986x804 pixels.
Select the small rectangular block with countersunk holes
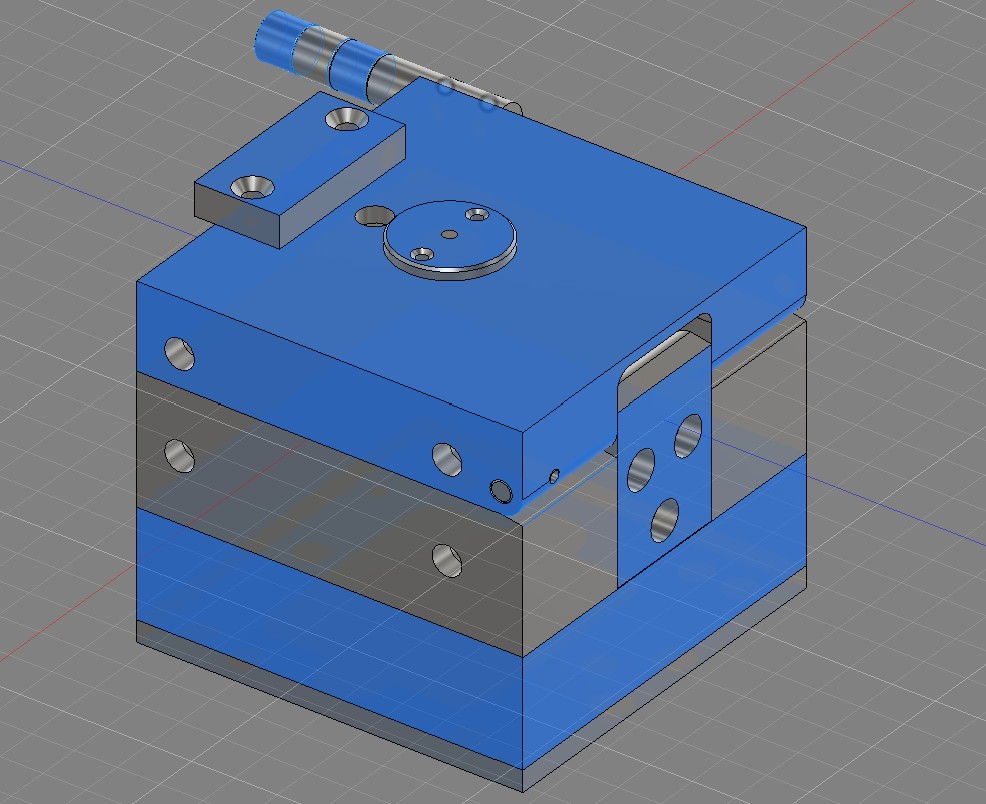[x=300, y=169]
